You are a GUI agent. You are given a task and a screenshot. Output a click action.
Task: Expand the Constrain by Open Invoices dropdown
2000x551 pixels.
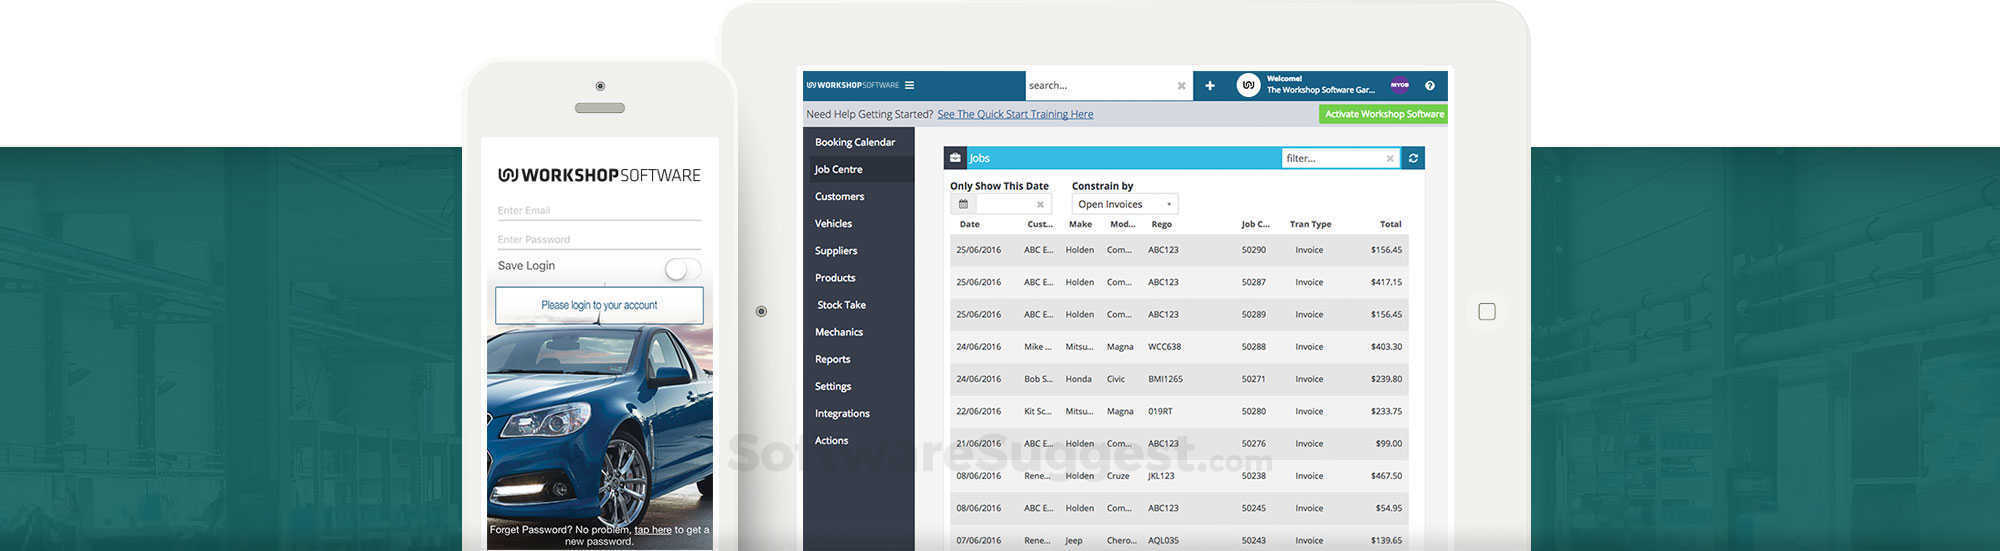tap(1125, 204)
